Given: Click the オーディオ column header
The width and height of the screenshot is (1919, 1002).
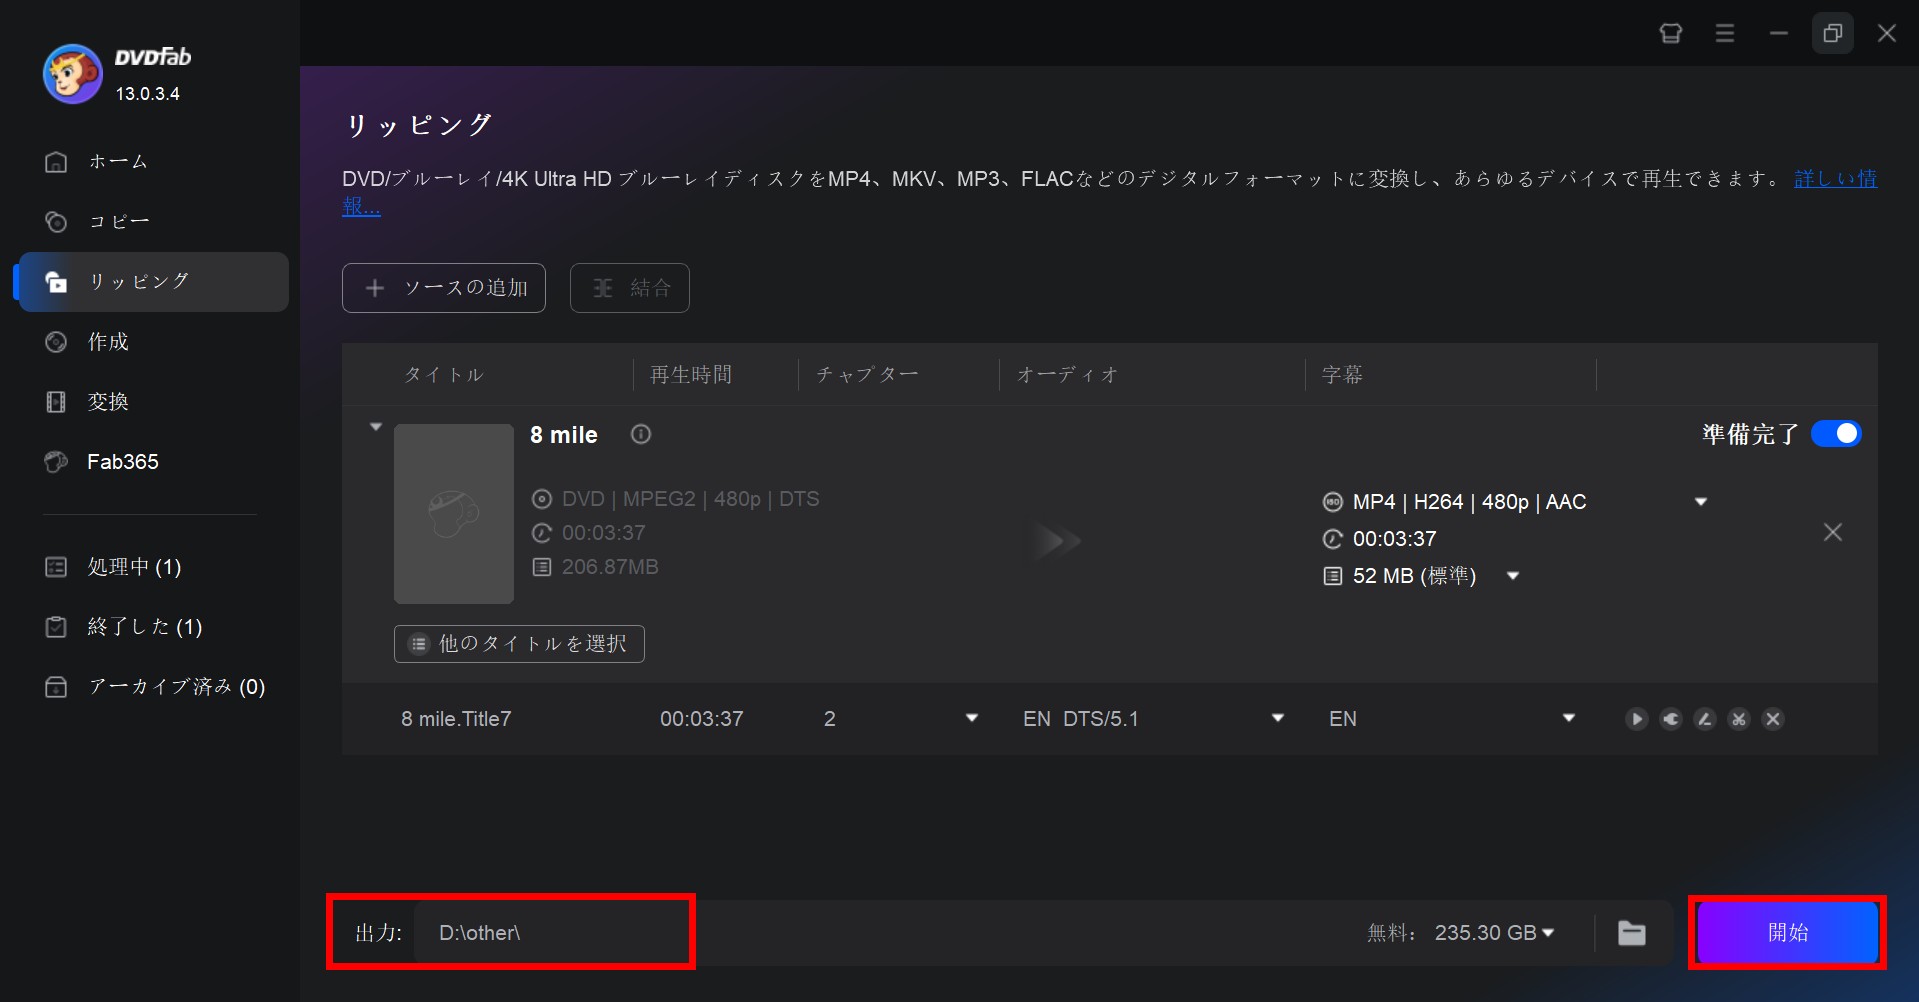Looking at the screenshot, I should tap(1067, 375).
